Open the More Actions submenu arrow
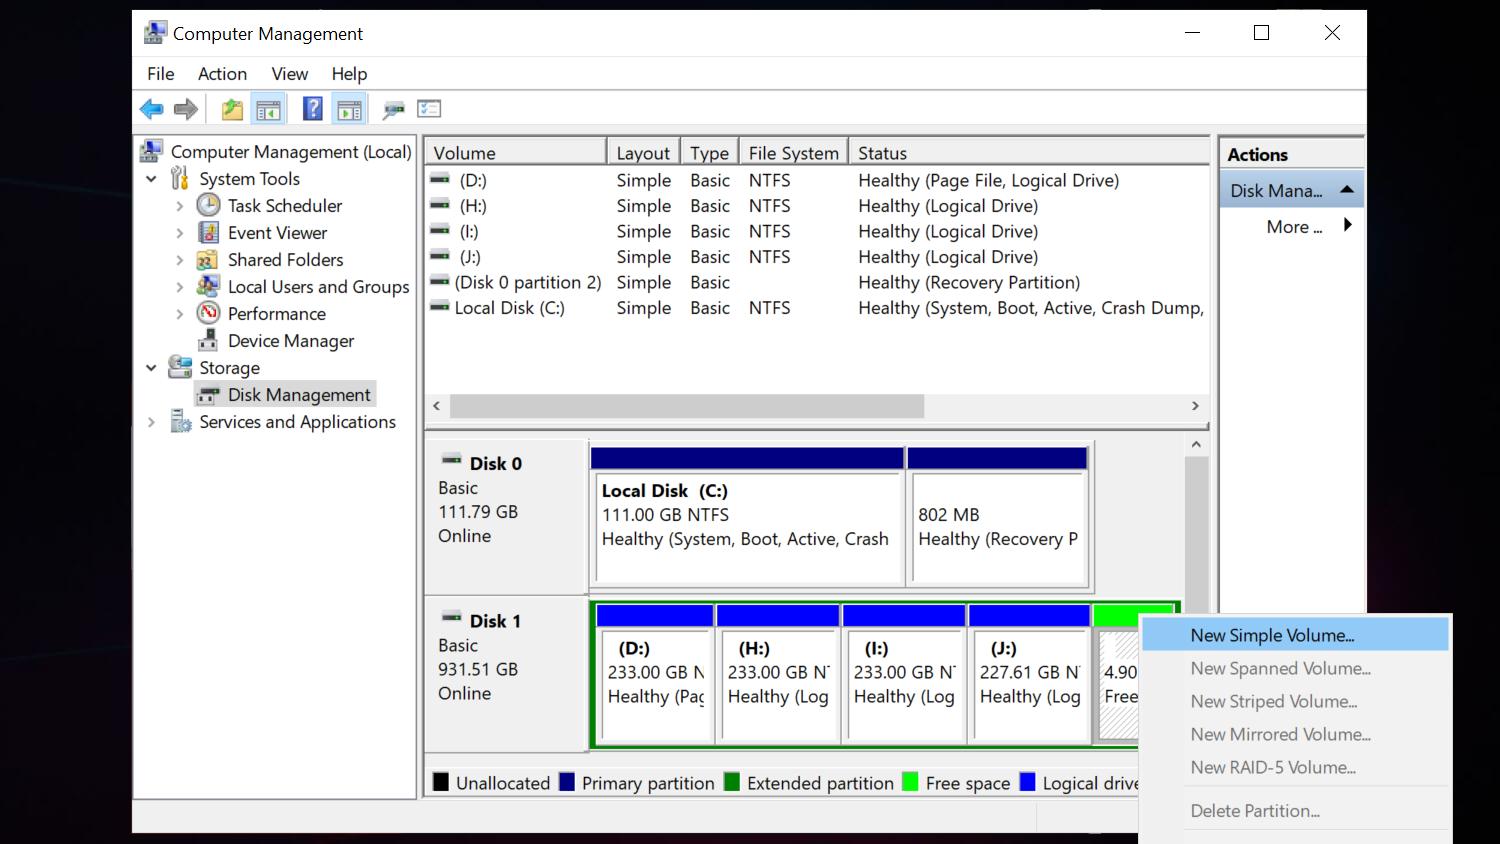The height and width of the screenshot is (844, 1500). 1348,225
